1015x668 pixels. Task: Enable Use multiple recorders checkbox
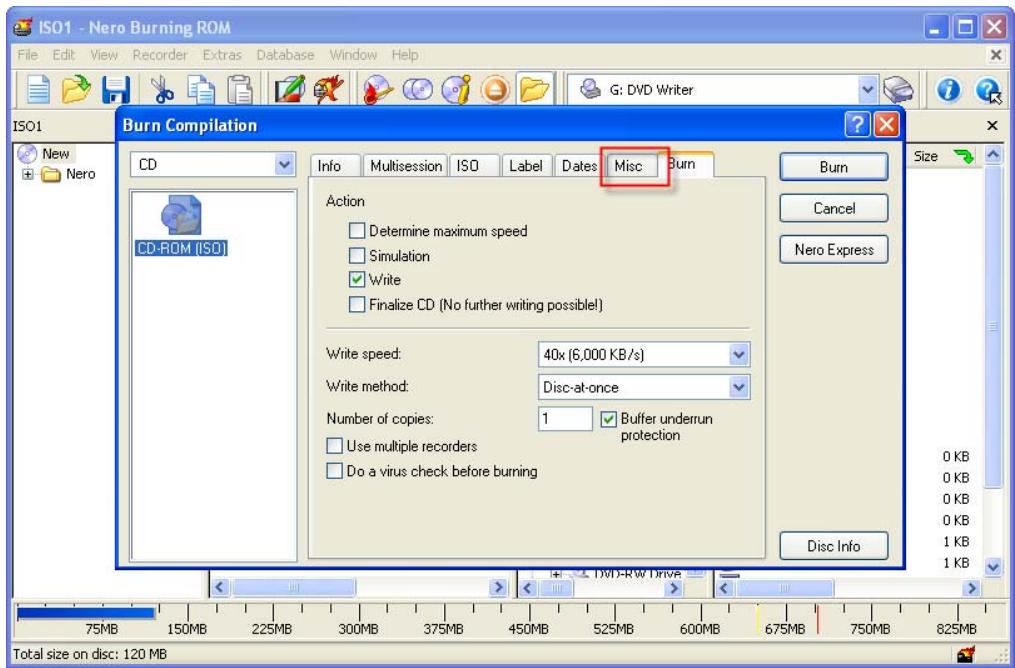(334, 446)
